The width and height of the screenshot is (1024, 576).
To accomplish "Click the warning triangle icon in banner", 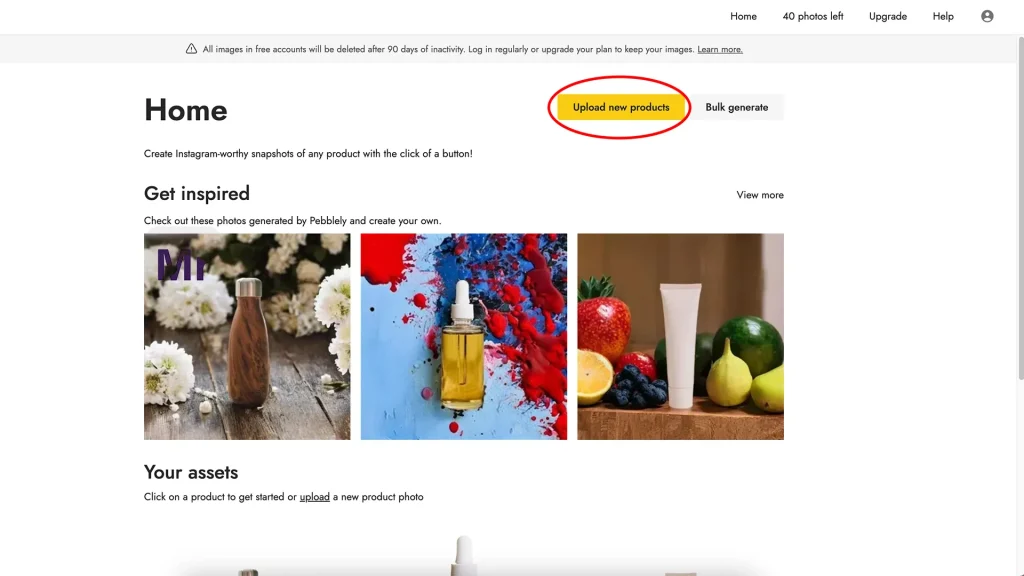I will 191,49.
